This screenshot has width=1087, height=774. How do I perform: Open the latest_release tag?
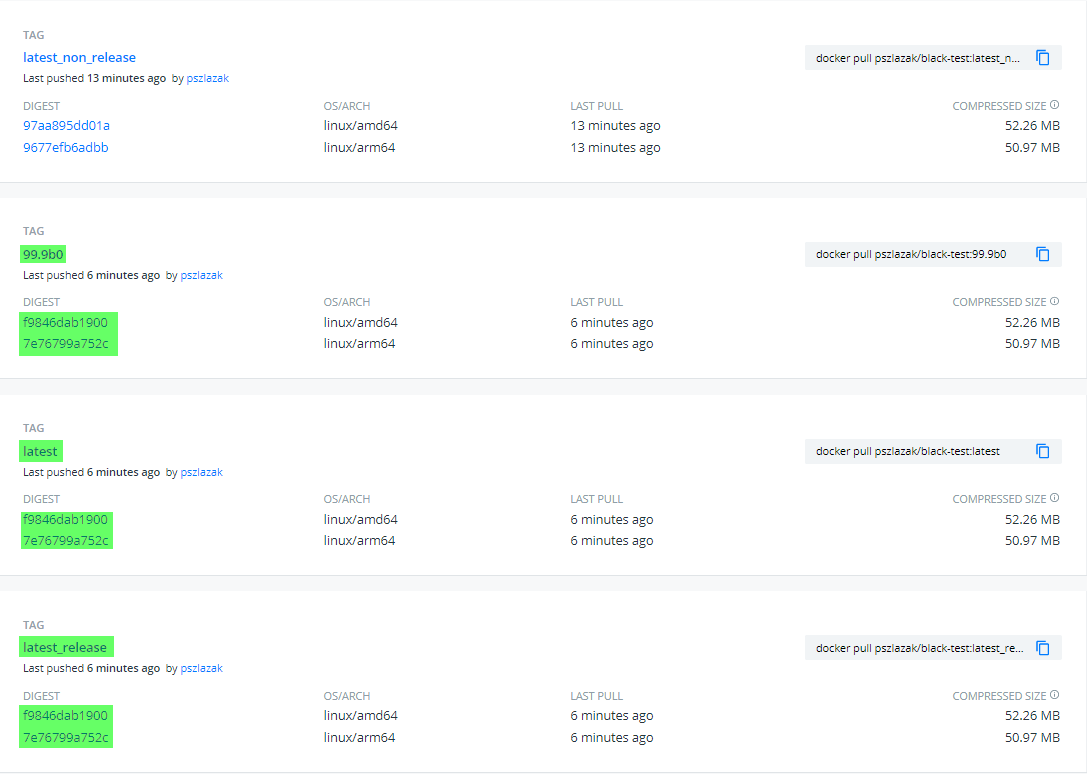coord(65,647)
